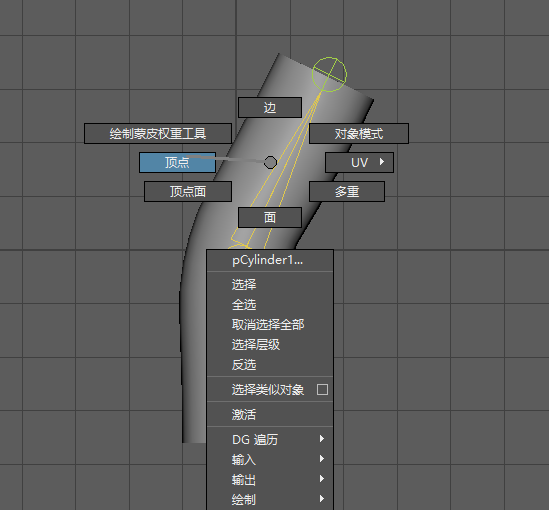Switch to 对象模式 (Object Mode)
549x510 pixels.
tap(359, 133)
